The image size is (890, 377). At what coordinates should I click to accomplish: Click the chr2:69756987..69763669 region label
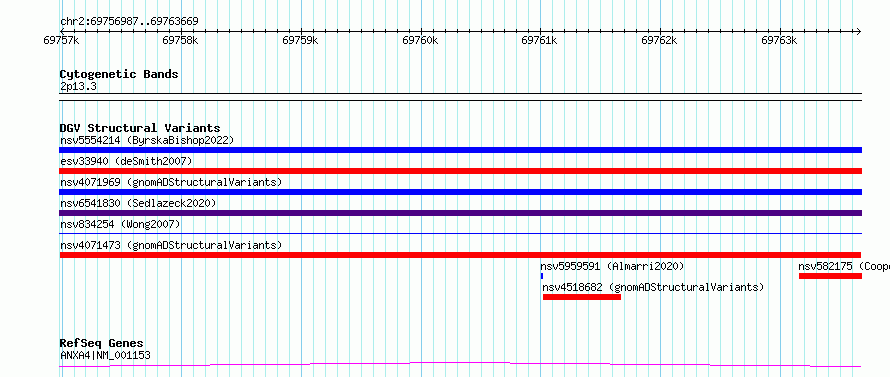pos(129,22)
